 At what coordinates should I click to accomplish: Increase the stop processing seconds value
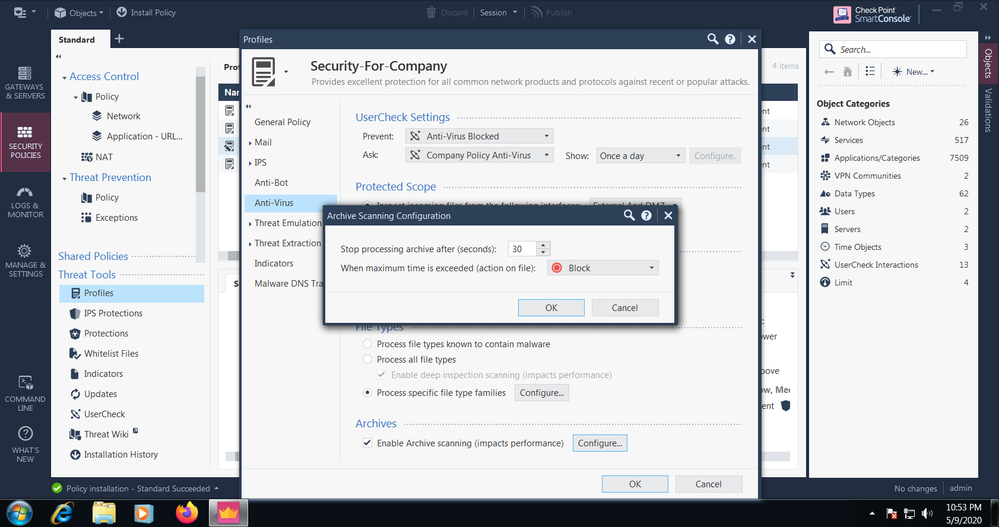tap(543, 245)
